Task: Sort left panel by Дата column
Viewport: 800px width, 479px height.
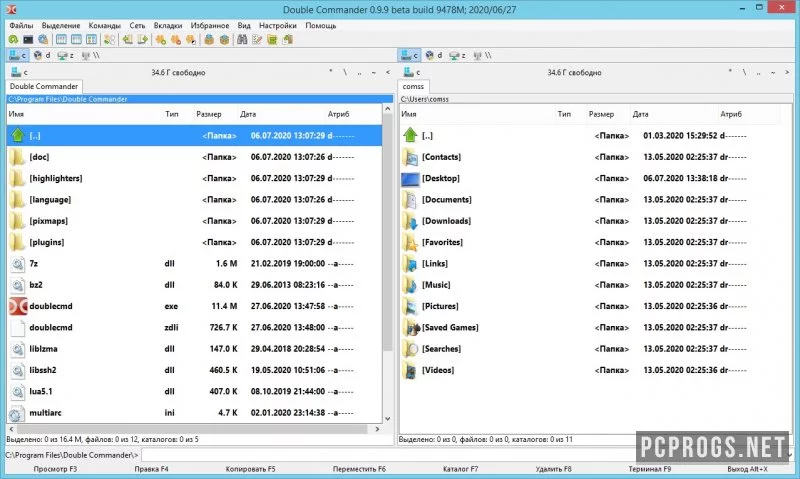Action: tap(248, 114)
